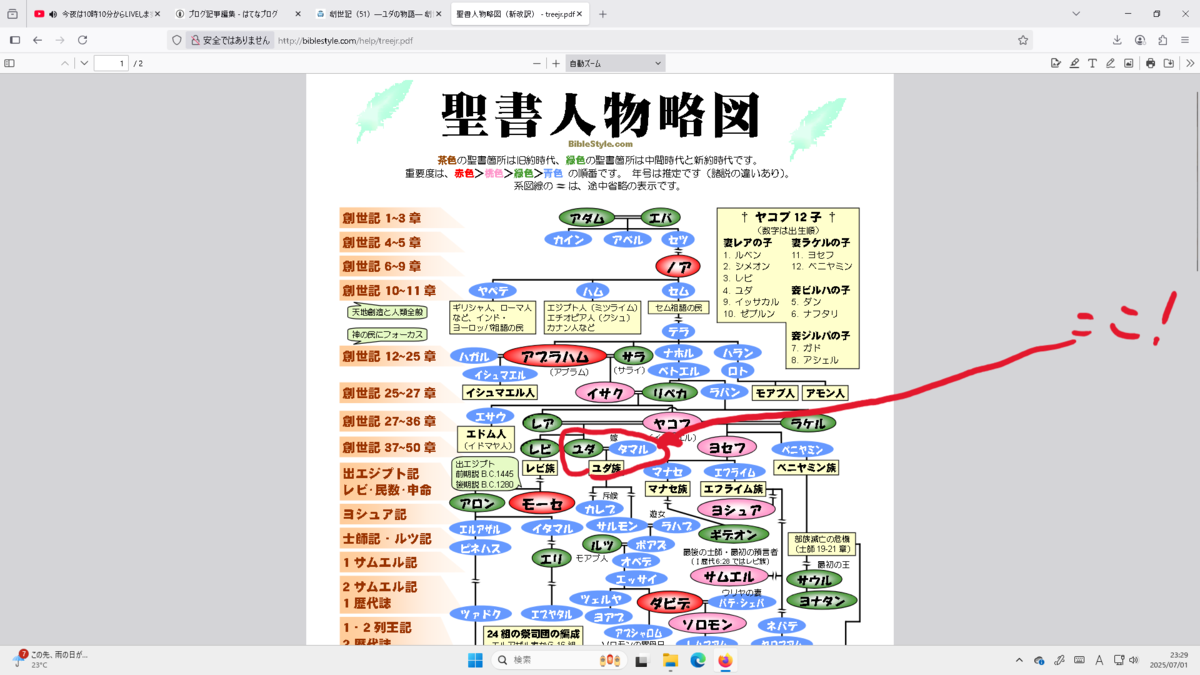Toggle the IME input mode A
The width and height of the screenshot is (1200, 675).
click(x=1099, y=660)
